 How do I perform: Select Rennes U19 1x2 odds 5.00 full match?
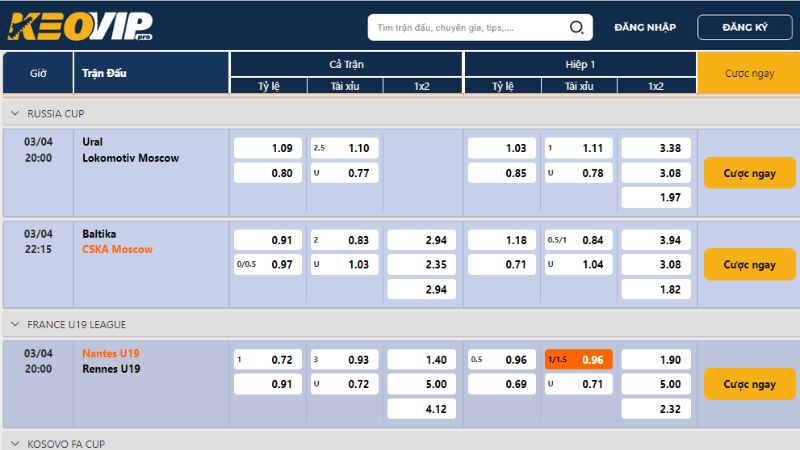[x=422, y=384]
